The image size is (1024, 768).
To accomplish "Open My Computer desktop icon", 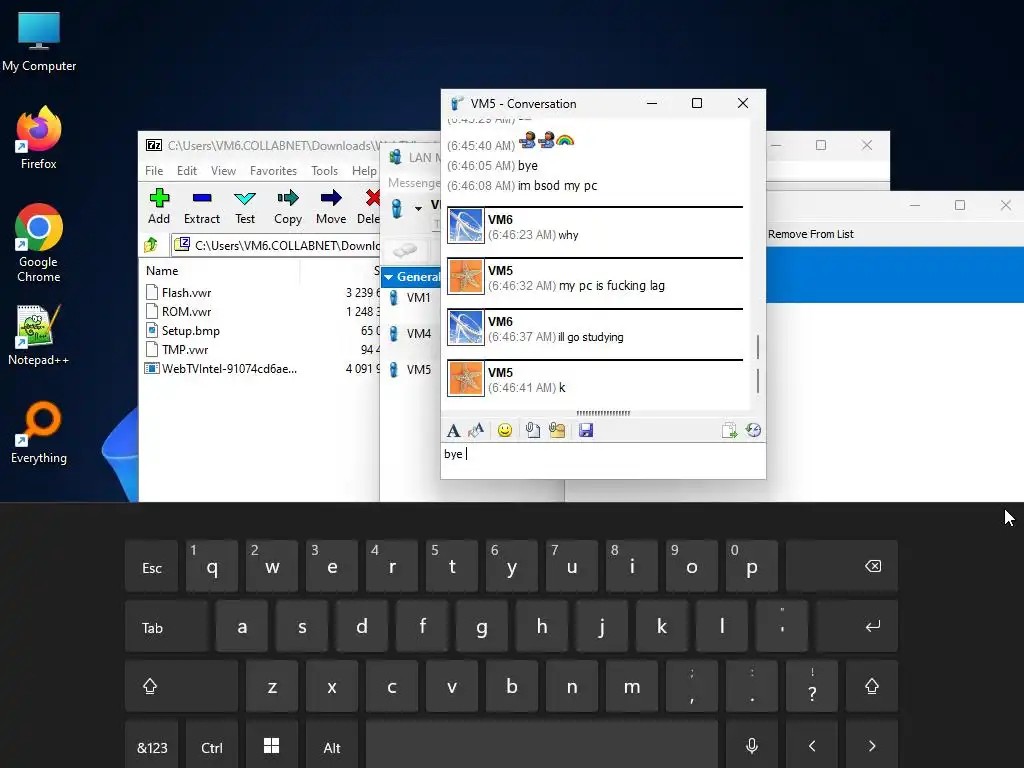I will point(39,42).
